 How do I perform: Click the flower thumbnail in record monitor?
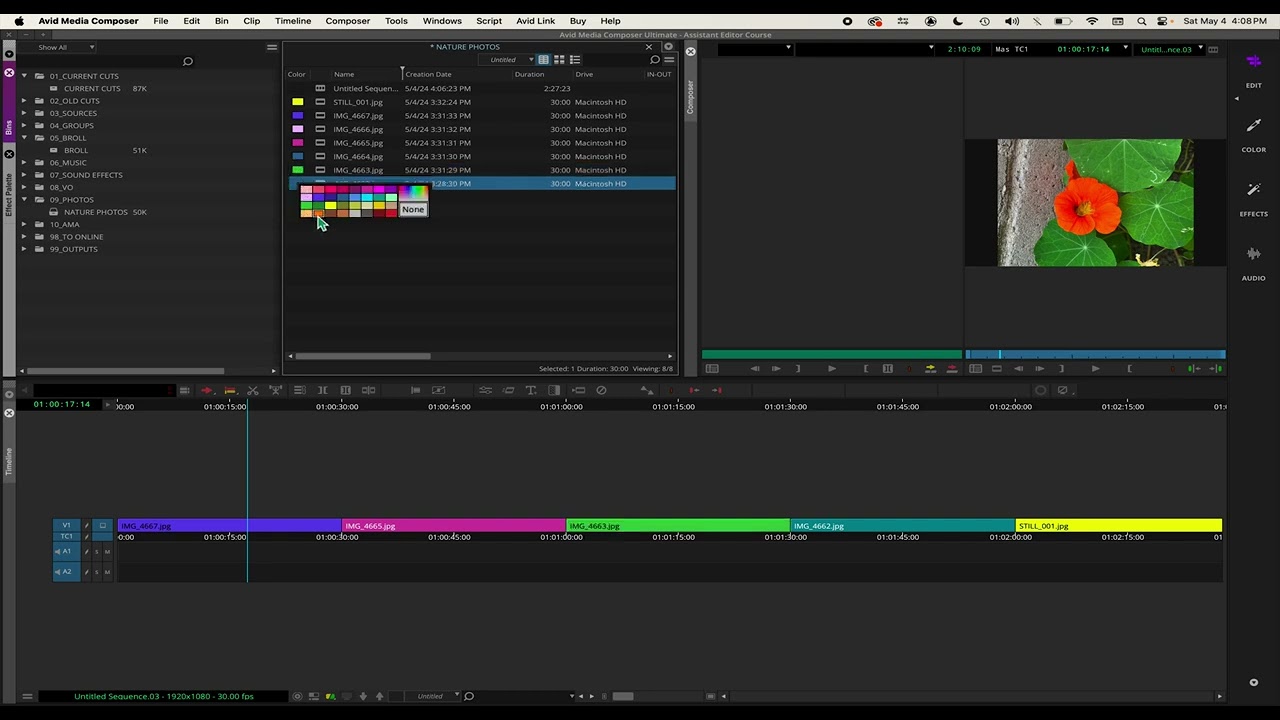click(1095, 203)
